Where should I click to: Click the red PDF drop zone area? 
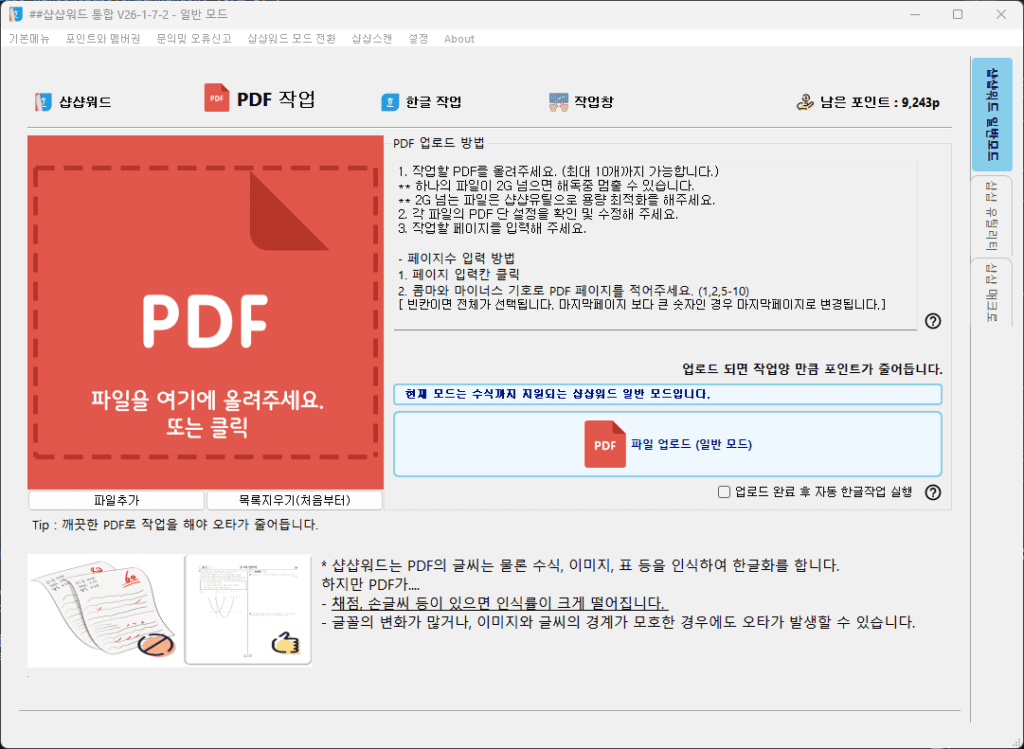205,312
